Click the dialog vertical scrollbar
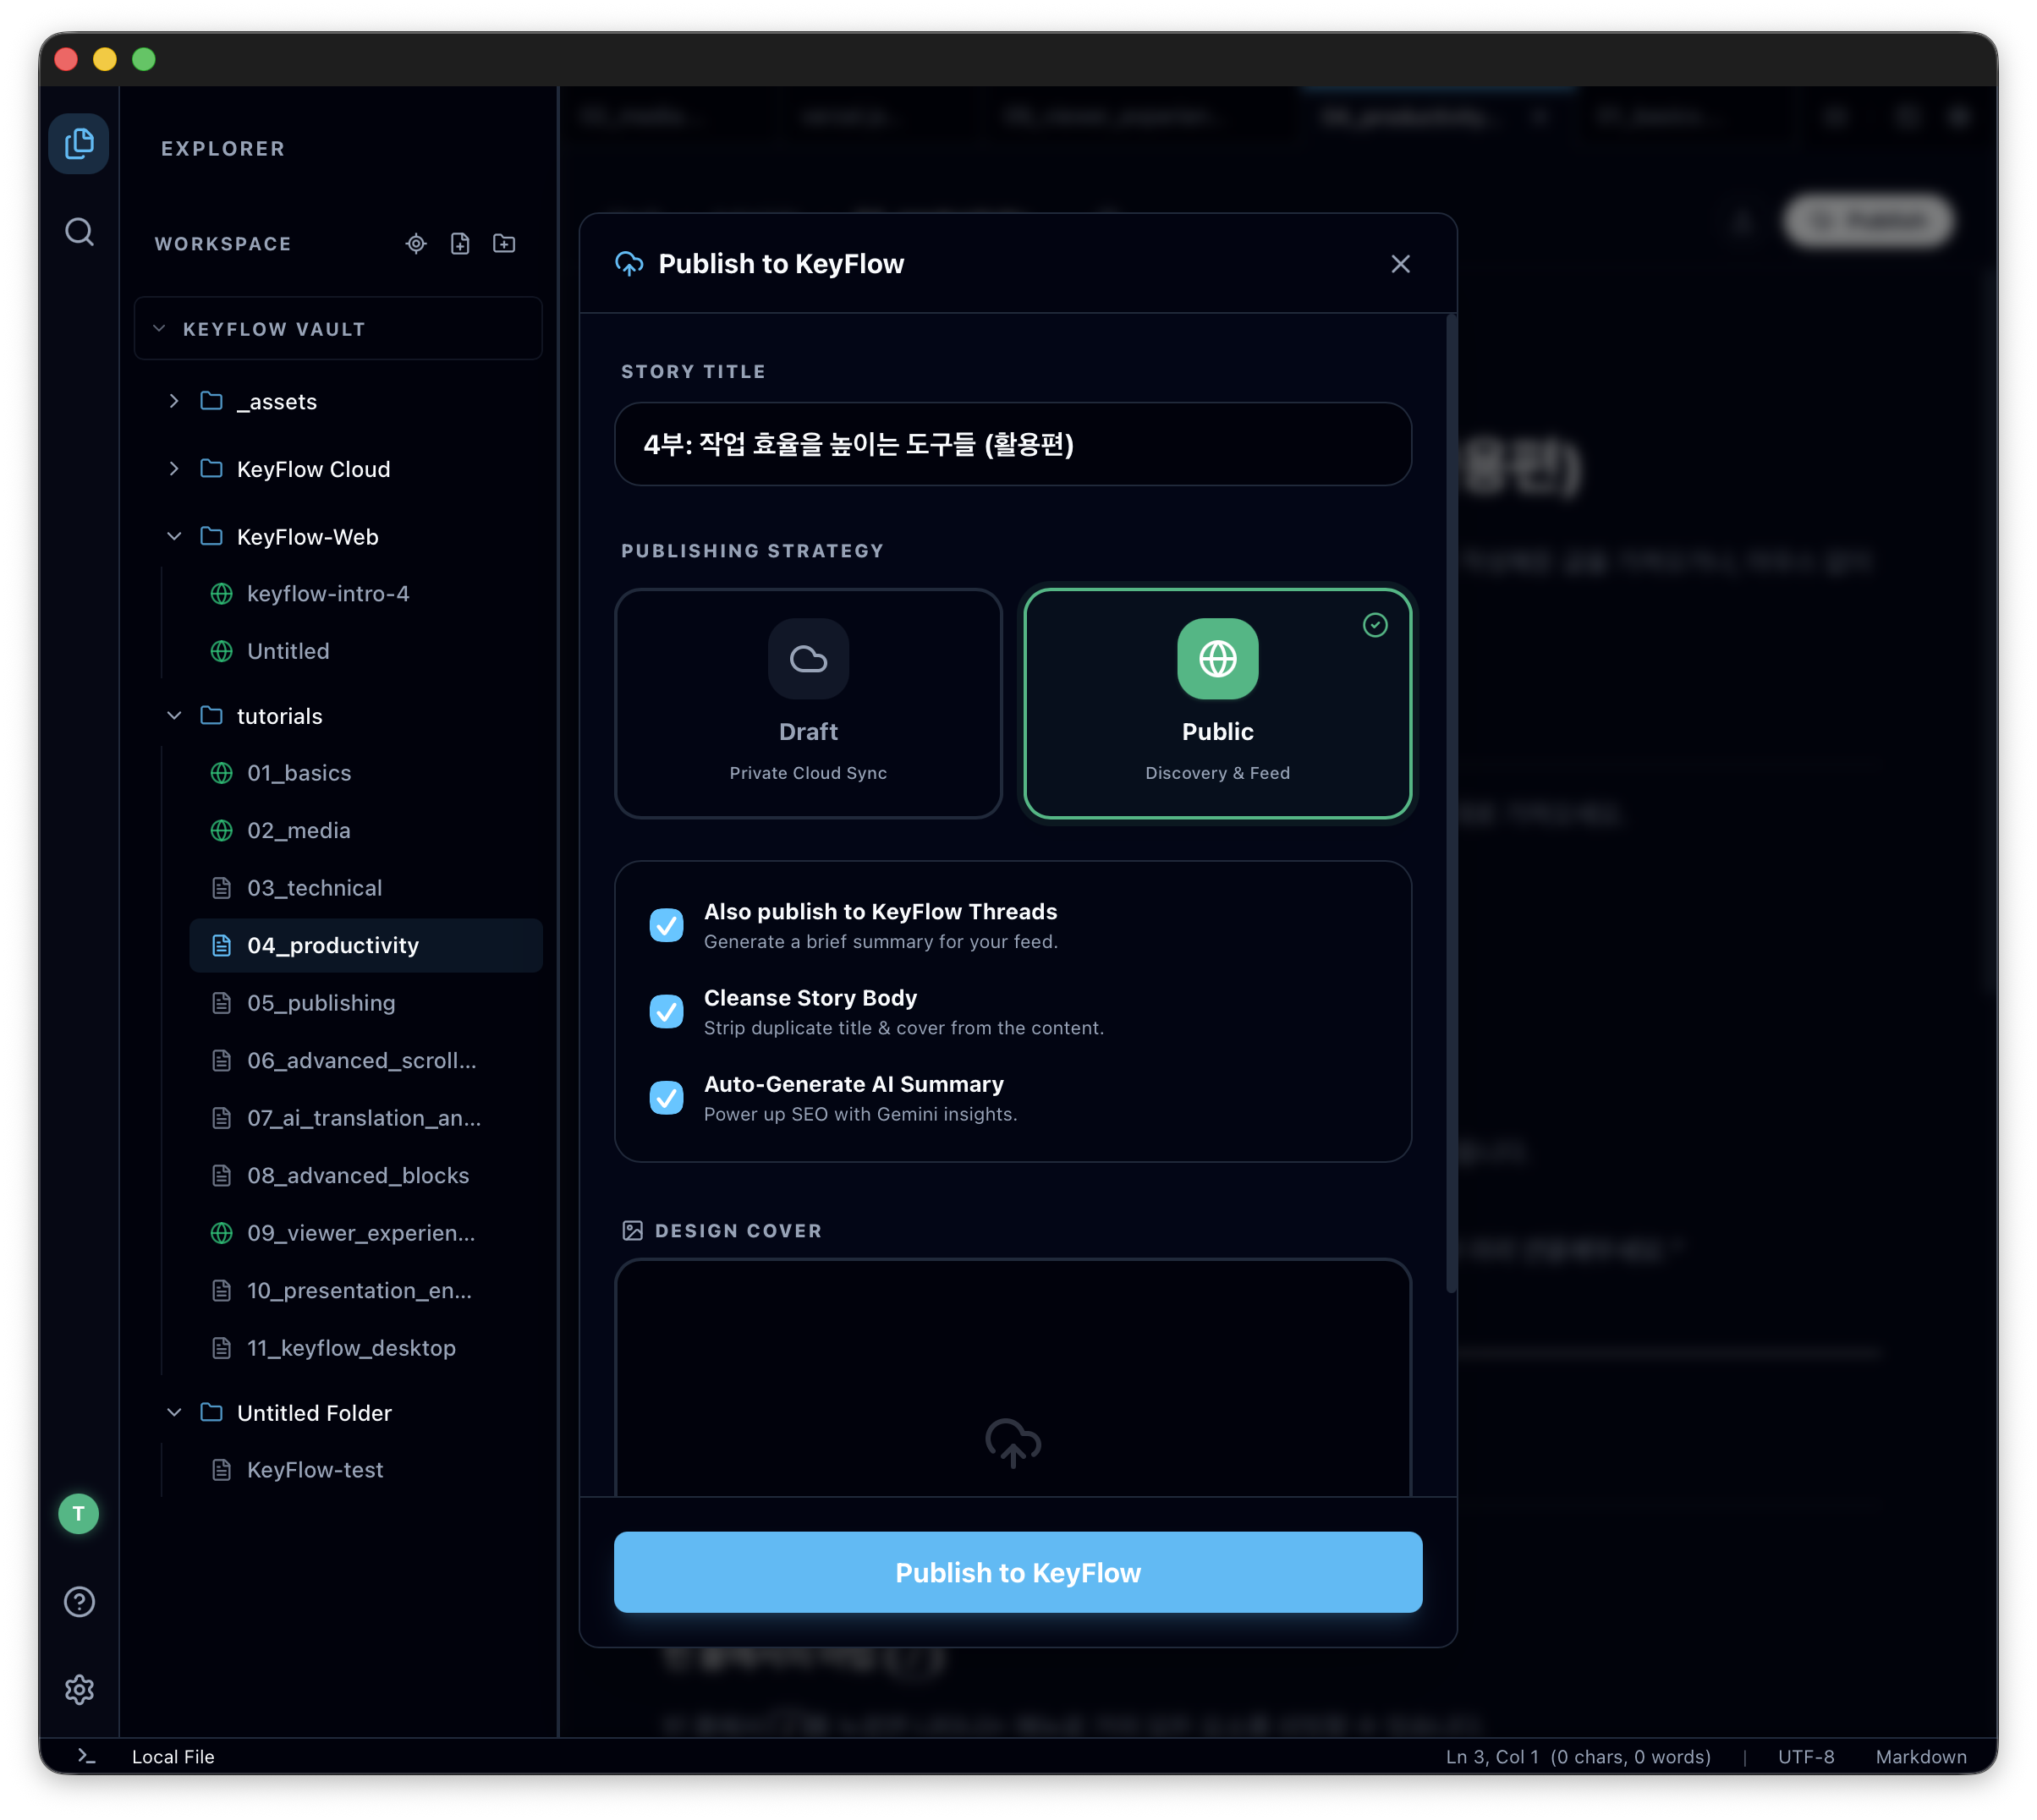The height and width of the screenshot is (1820, 2037). tap(1451, 804)
